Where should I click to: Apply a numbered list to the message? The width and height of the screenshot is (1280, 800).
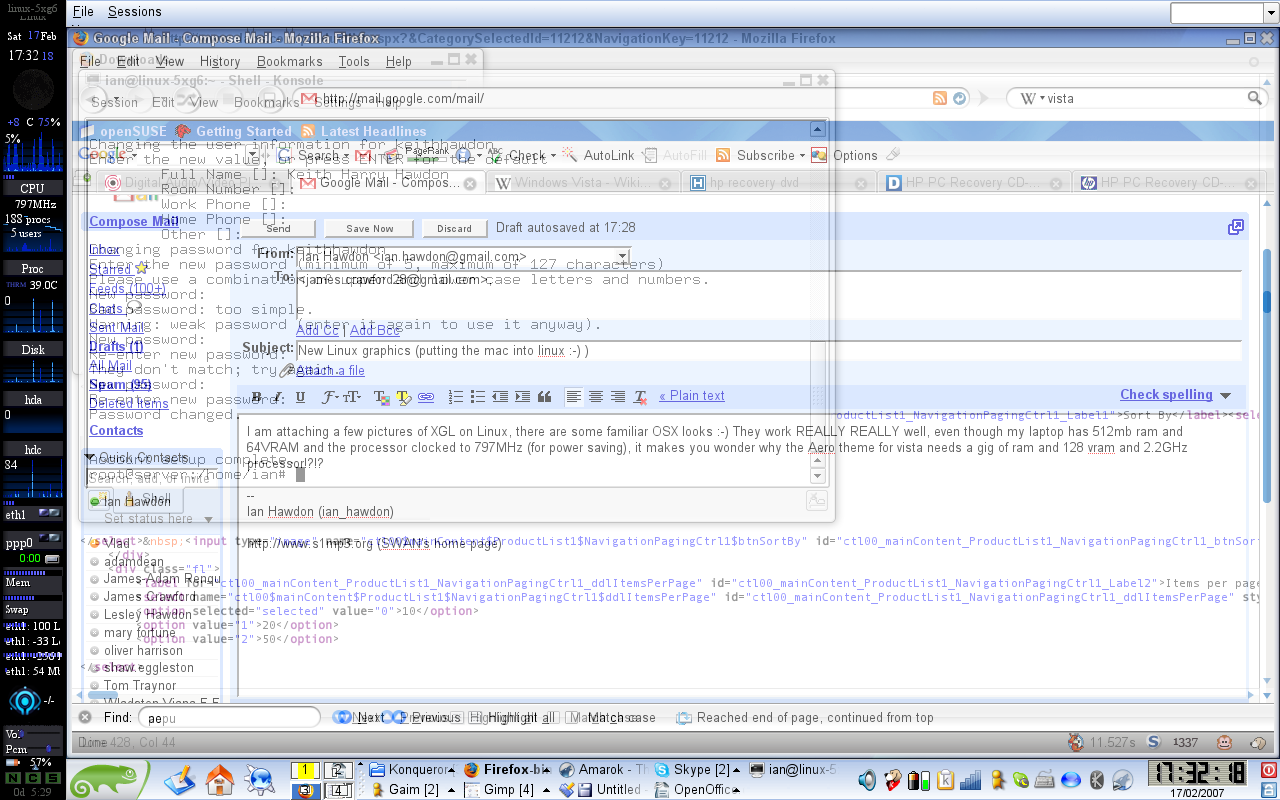[x=456, y=397]
